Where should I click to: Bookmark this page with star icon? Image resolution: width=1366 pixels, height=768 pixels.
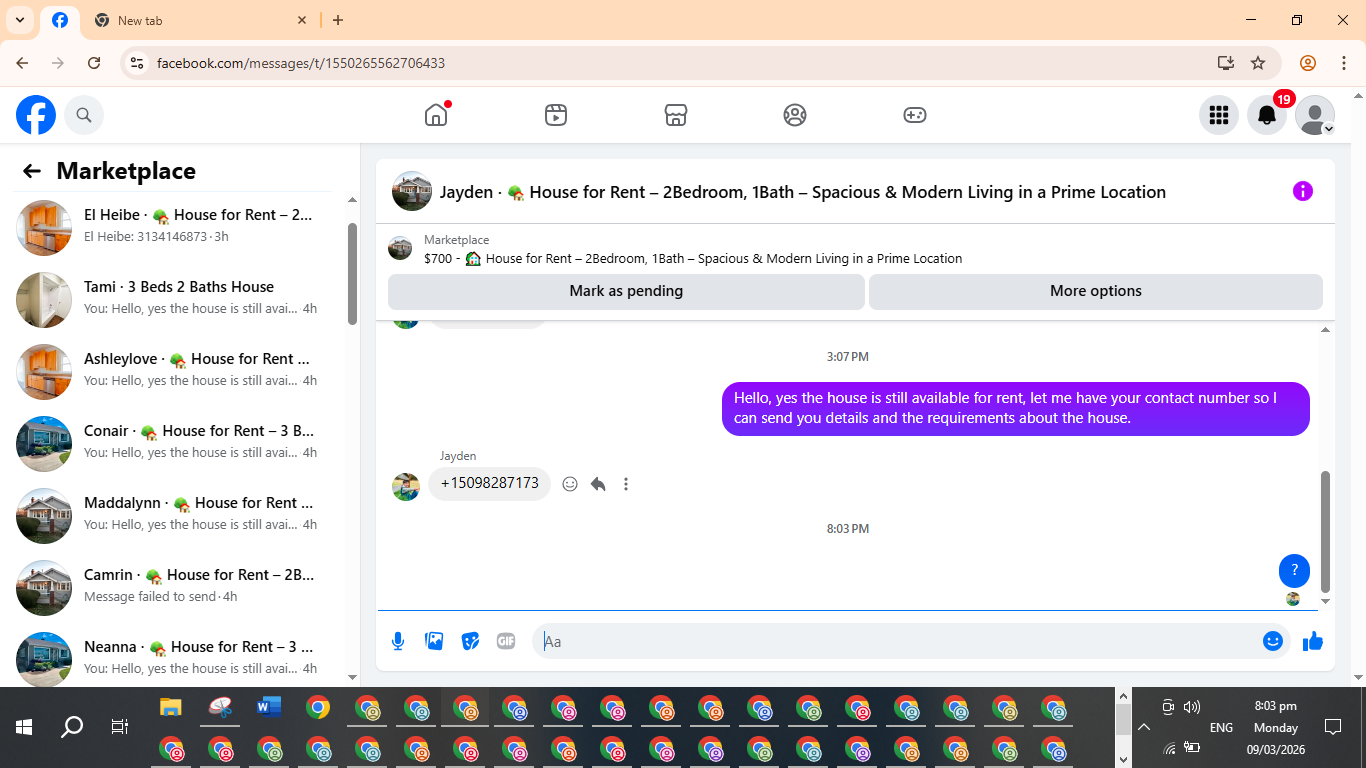click(1258, 63)
